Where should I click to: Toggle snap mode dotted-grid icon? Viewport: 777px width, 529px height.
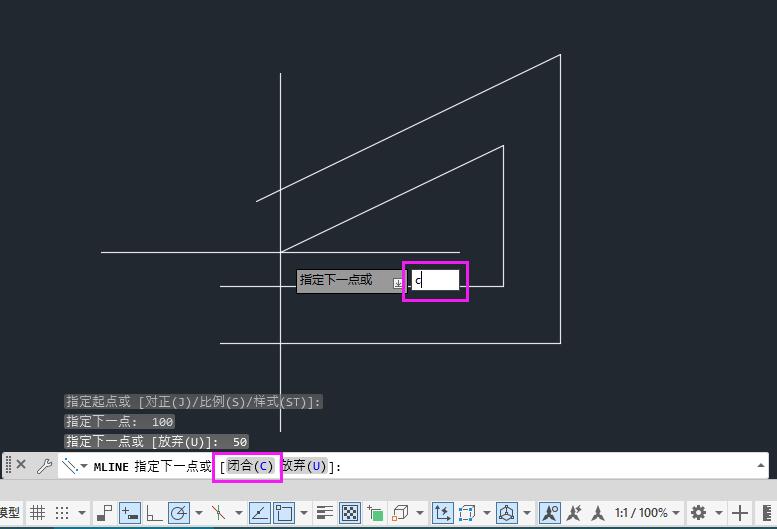(62, 513)
